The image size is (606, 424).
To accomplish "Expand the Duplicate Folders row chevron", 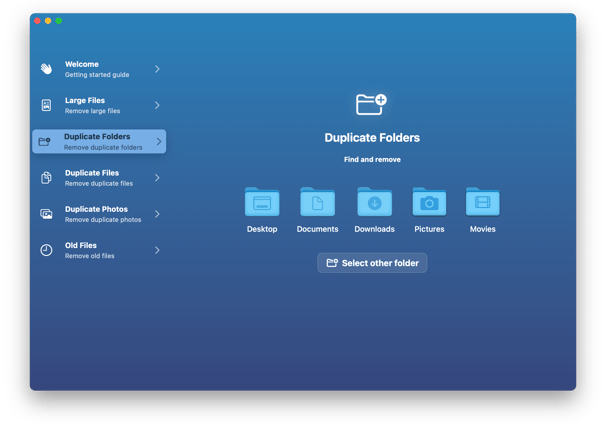I will pyautogui.click(x=159, y=141).
